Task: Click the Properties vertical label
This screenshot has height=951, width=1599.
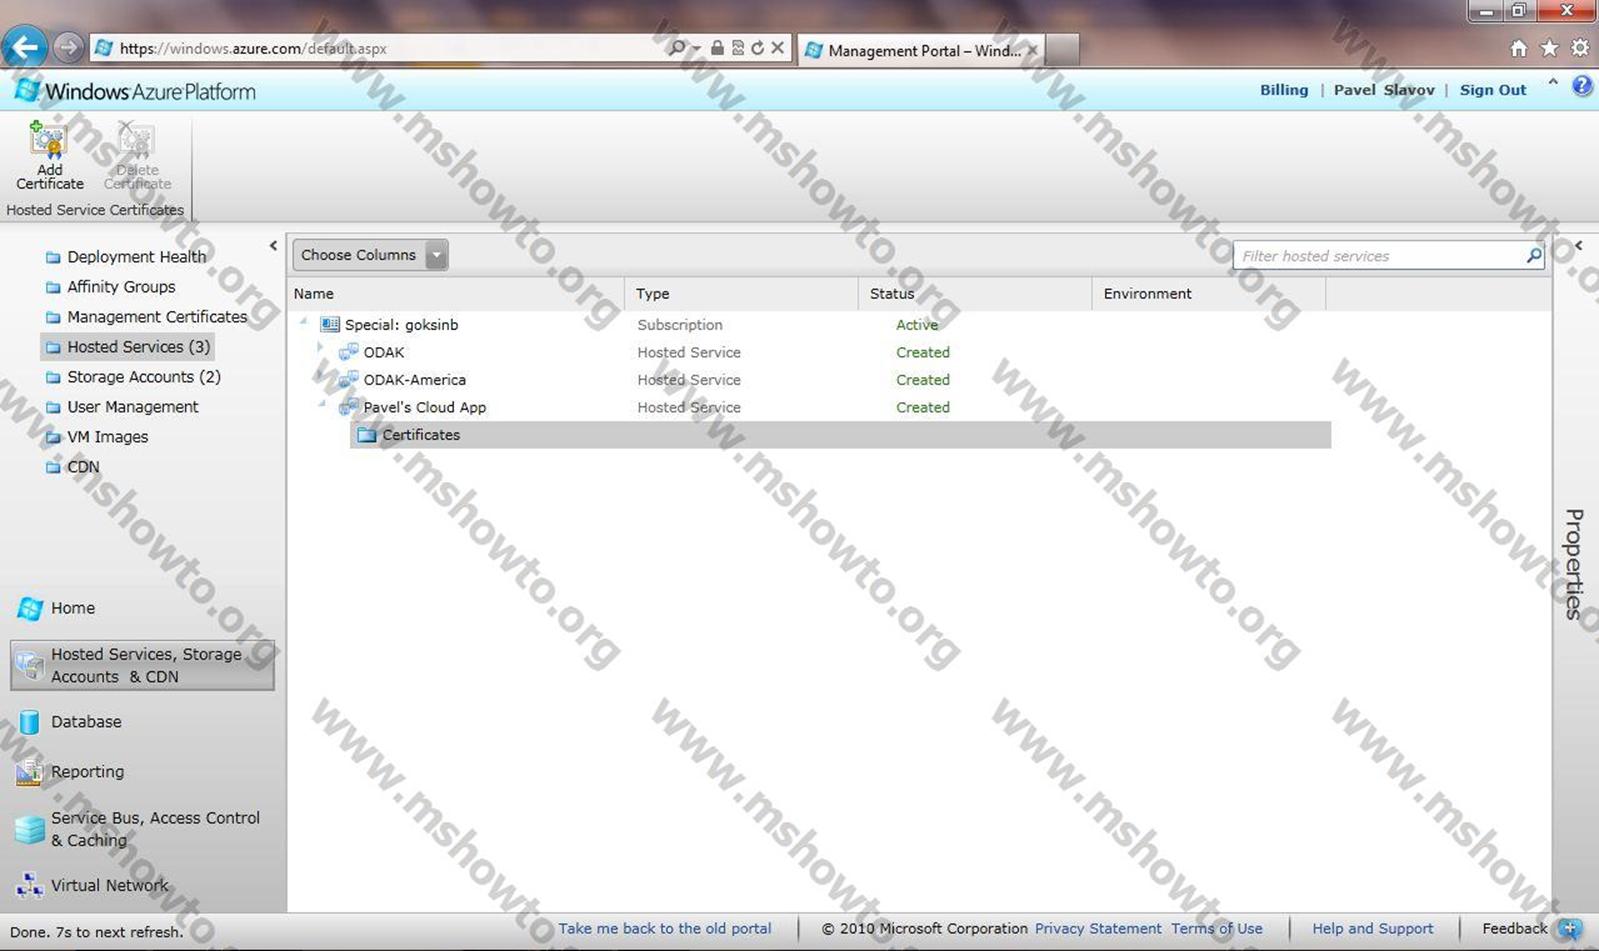Action: pyautogui.click(x=1574, y=565)
